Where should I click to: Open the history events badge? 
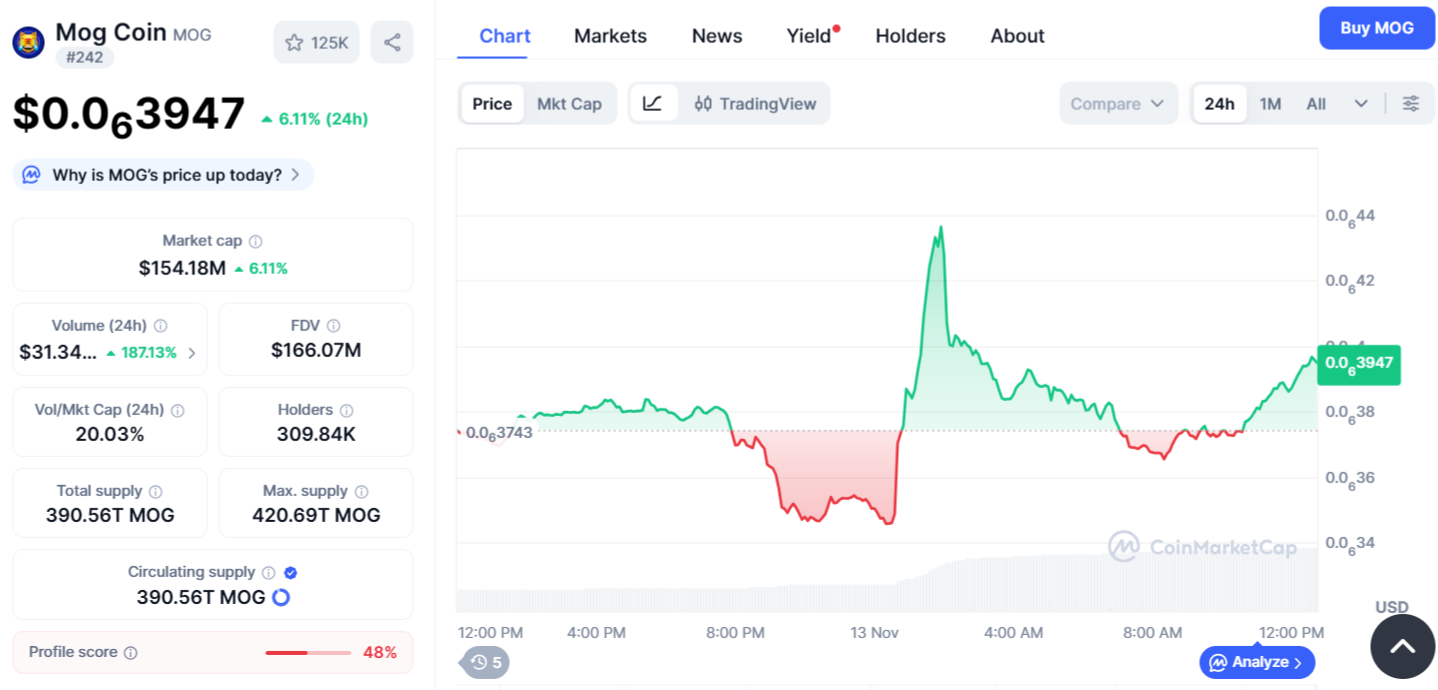(486, 662)
